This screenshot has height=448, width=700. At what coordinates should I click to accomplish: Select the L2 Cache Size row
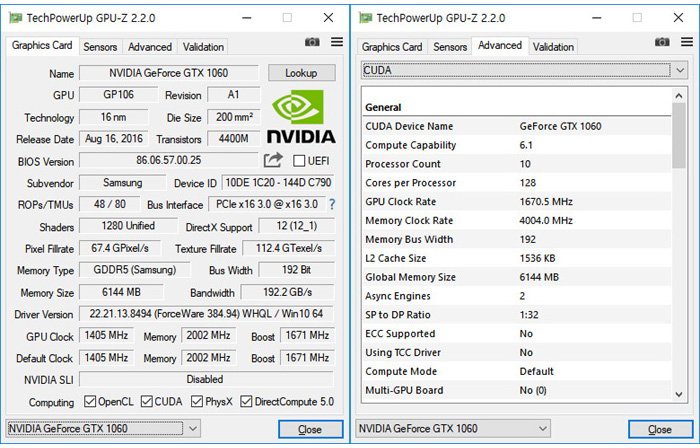pyautogui.click(x=517, y=258)
